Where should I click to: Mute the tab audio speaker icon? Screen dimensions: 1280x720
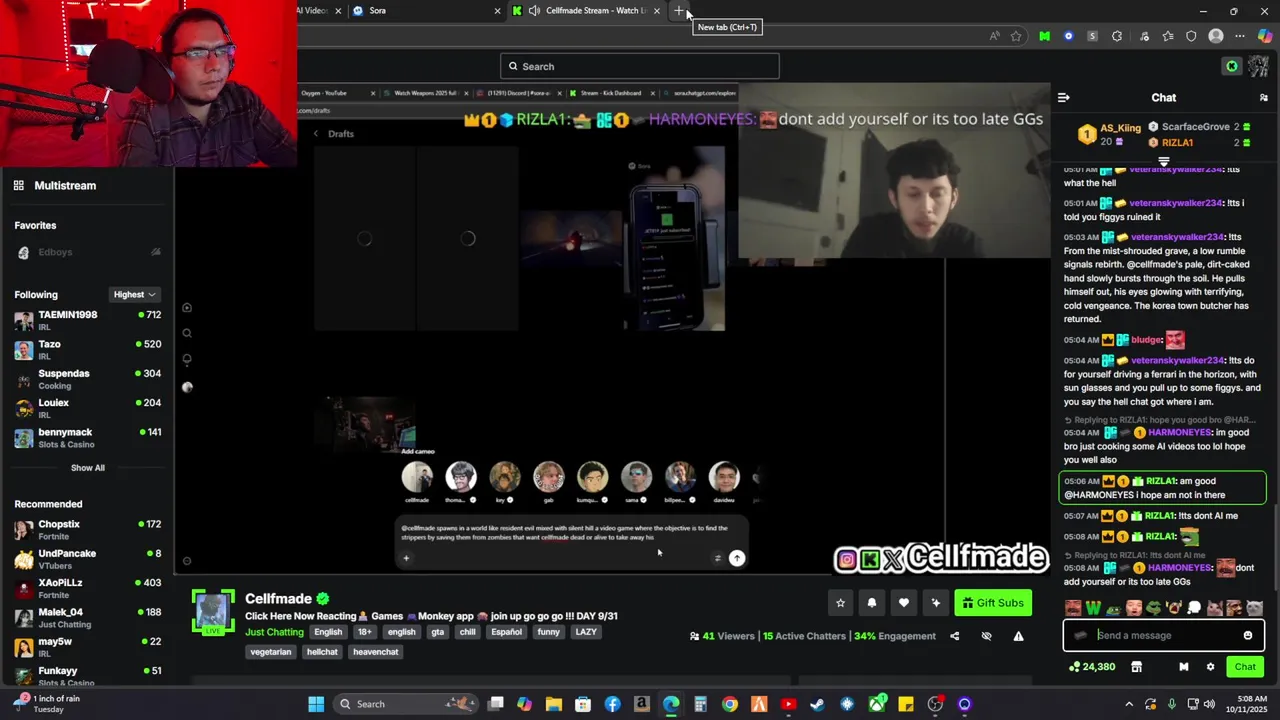[x=534, y=11]
